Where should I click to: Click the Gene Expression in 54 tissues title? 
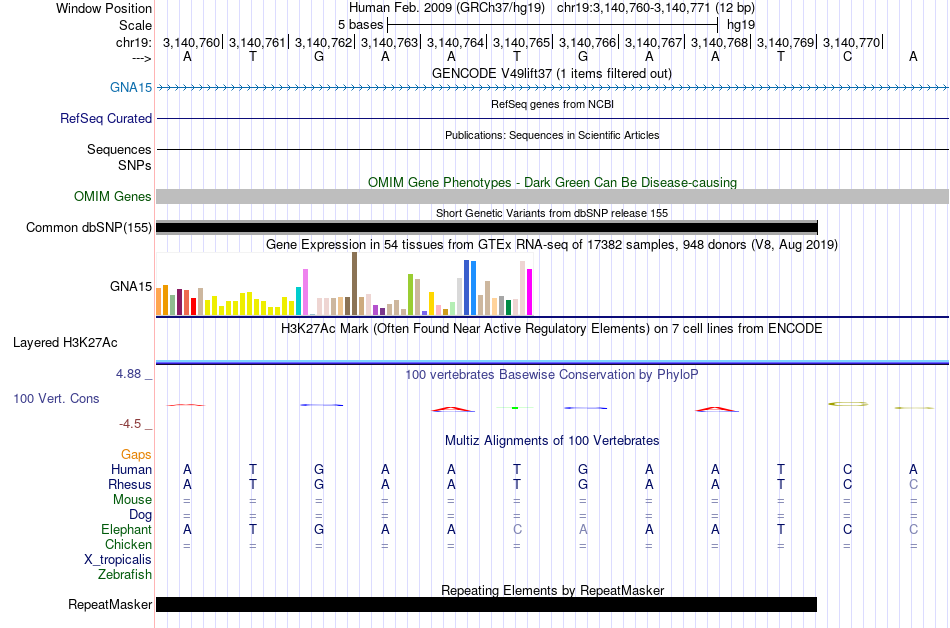pos(552,245)
